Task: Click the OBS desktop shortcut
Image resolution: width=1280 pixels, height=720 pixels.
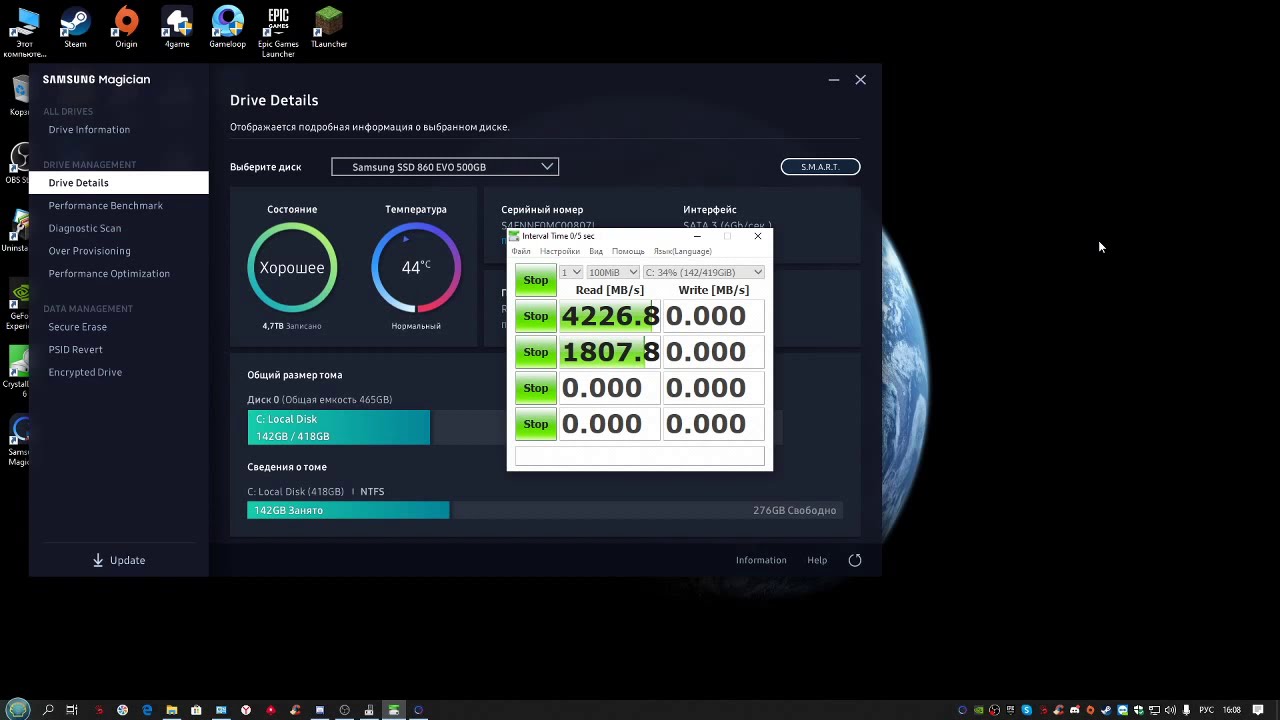Action: pyautogui.click(x=17, y=163)
